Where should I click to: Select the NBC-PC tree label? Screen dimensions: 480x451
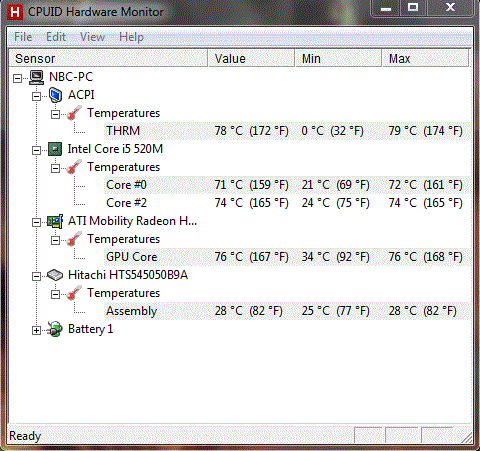71,77
